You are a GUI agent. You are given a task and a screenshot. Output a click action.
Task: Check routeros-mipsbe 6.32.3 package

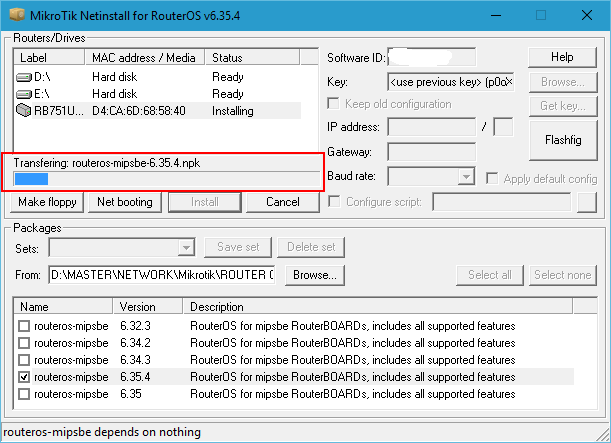point(24,326)
